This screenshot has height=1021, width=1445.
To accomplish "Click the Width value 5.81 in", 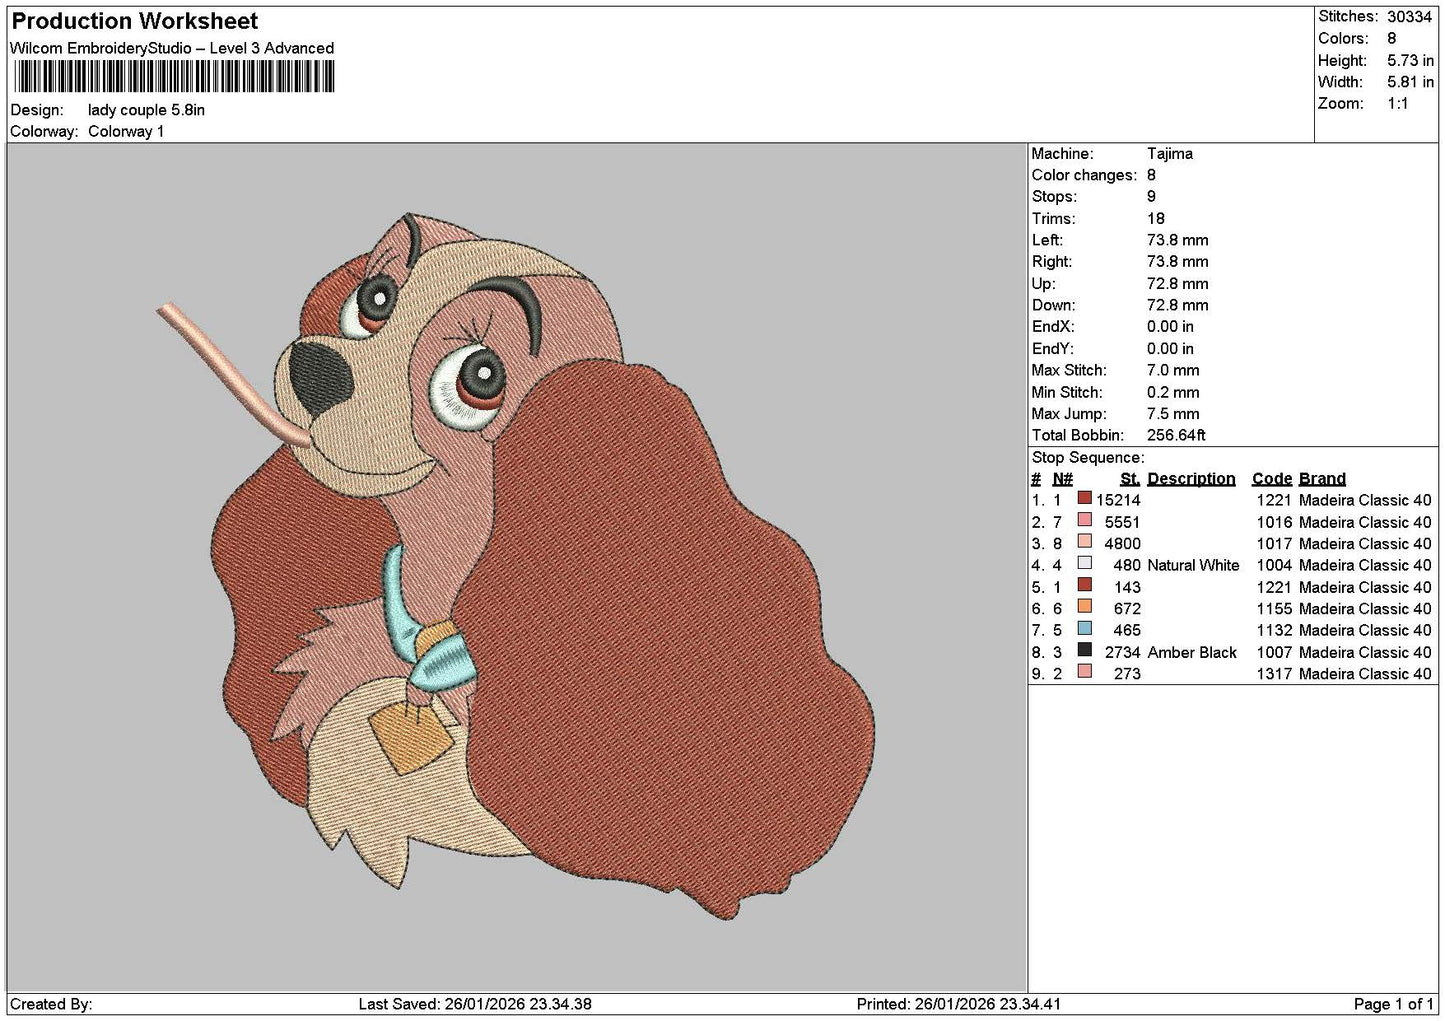I will [x=1410, y=83].
